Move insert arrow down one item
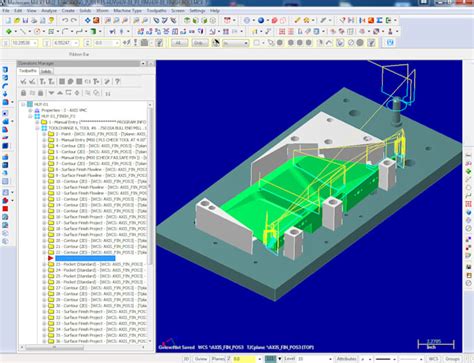The height and width of the screenshot is (363, 474). tap(51, 93)
